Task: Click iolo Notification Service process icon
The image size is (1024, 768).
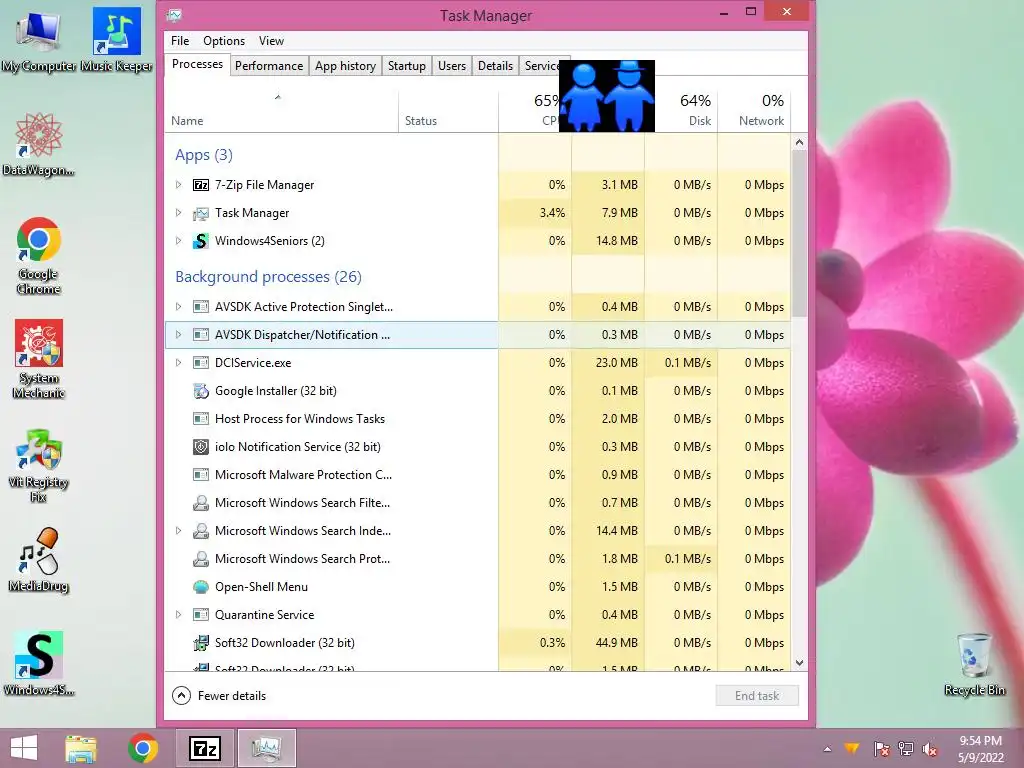Action: (x=201, y=447)
